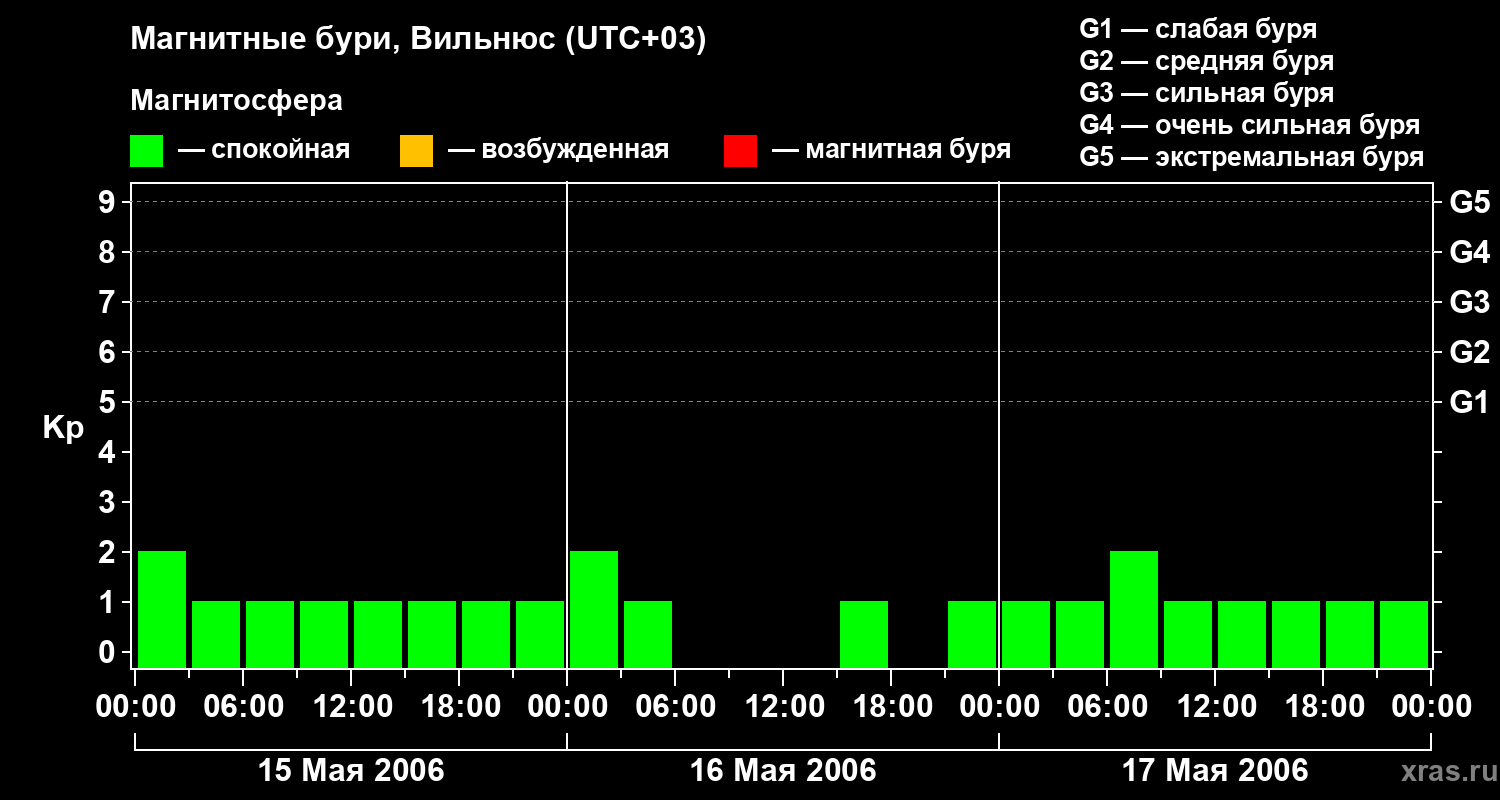Click the "15 Мая 2006" date label
The height and width of the screenshot is (800, 1500).
click(x=351, y=770)
